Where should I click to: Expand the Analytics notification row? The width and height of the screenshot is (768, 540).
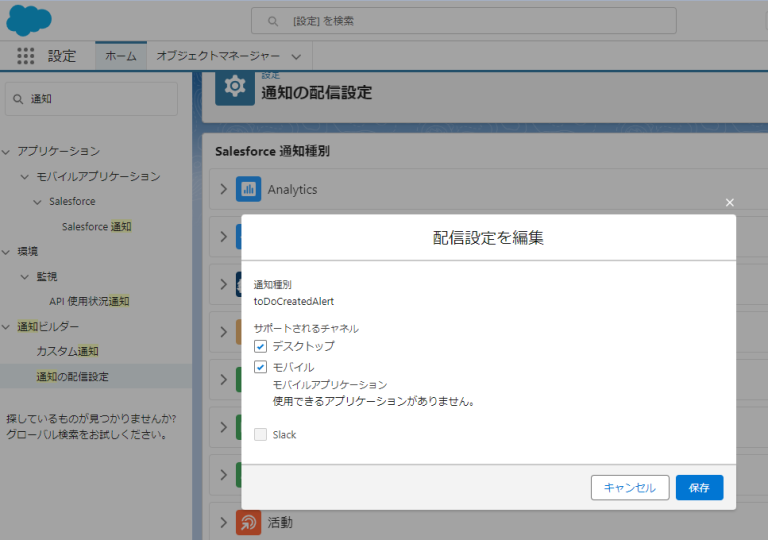point(223,189)
